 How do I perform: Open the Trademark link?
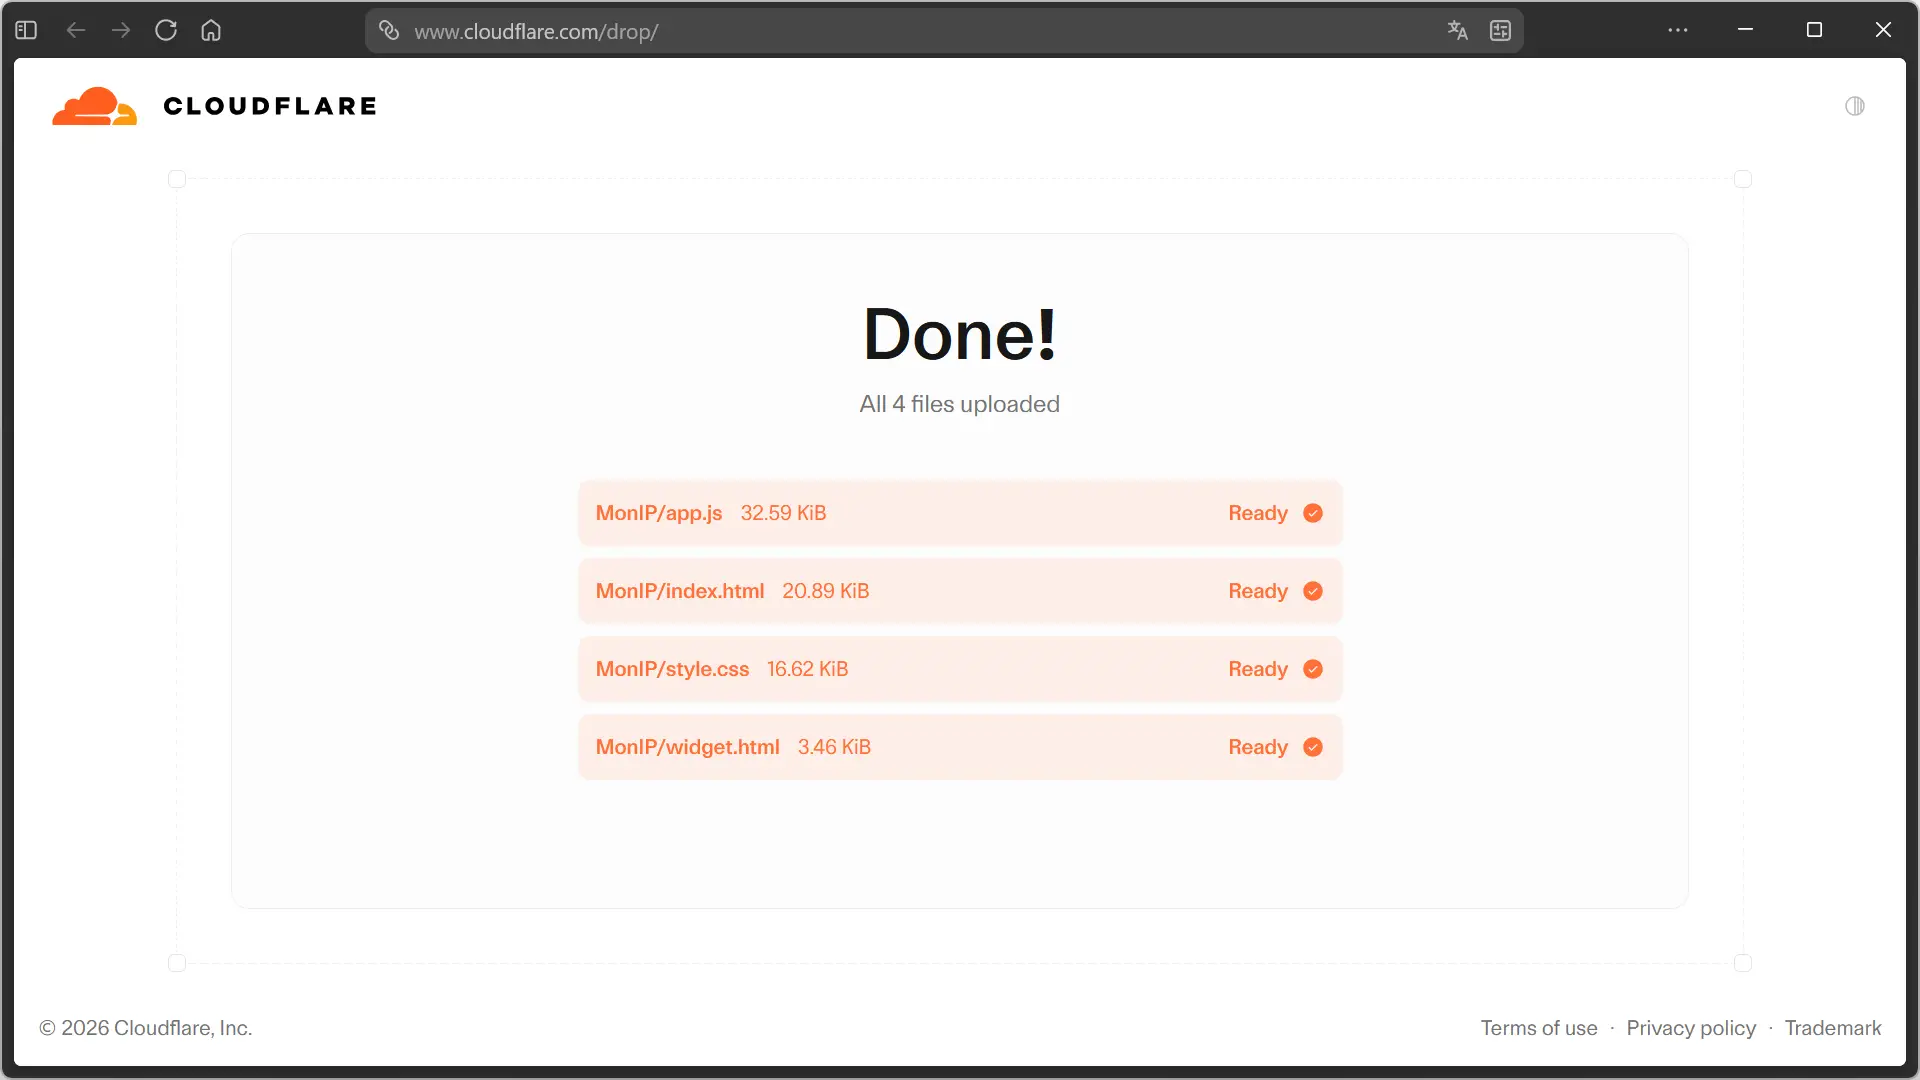click(x=1833, y=1028)
